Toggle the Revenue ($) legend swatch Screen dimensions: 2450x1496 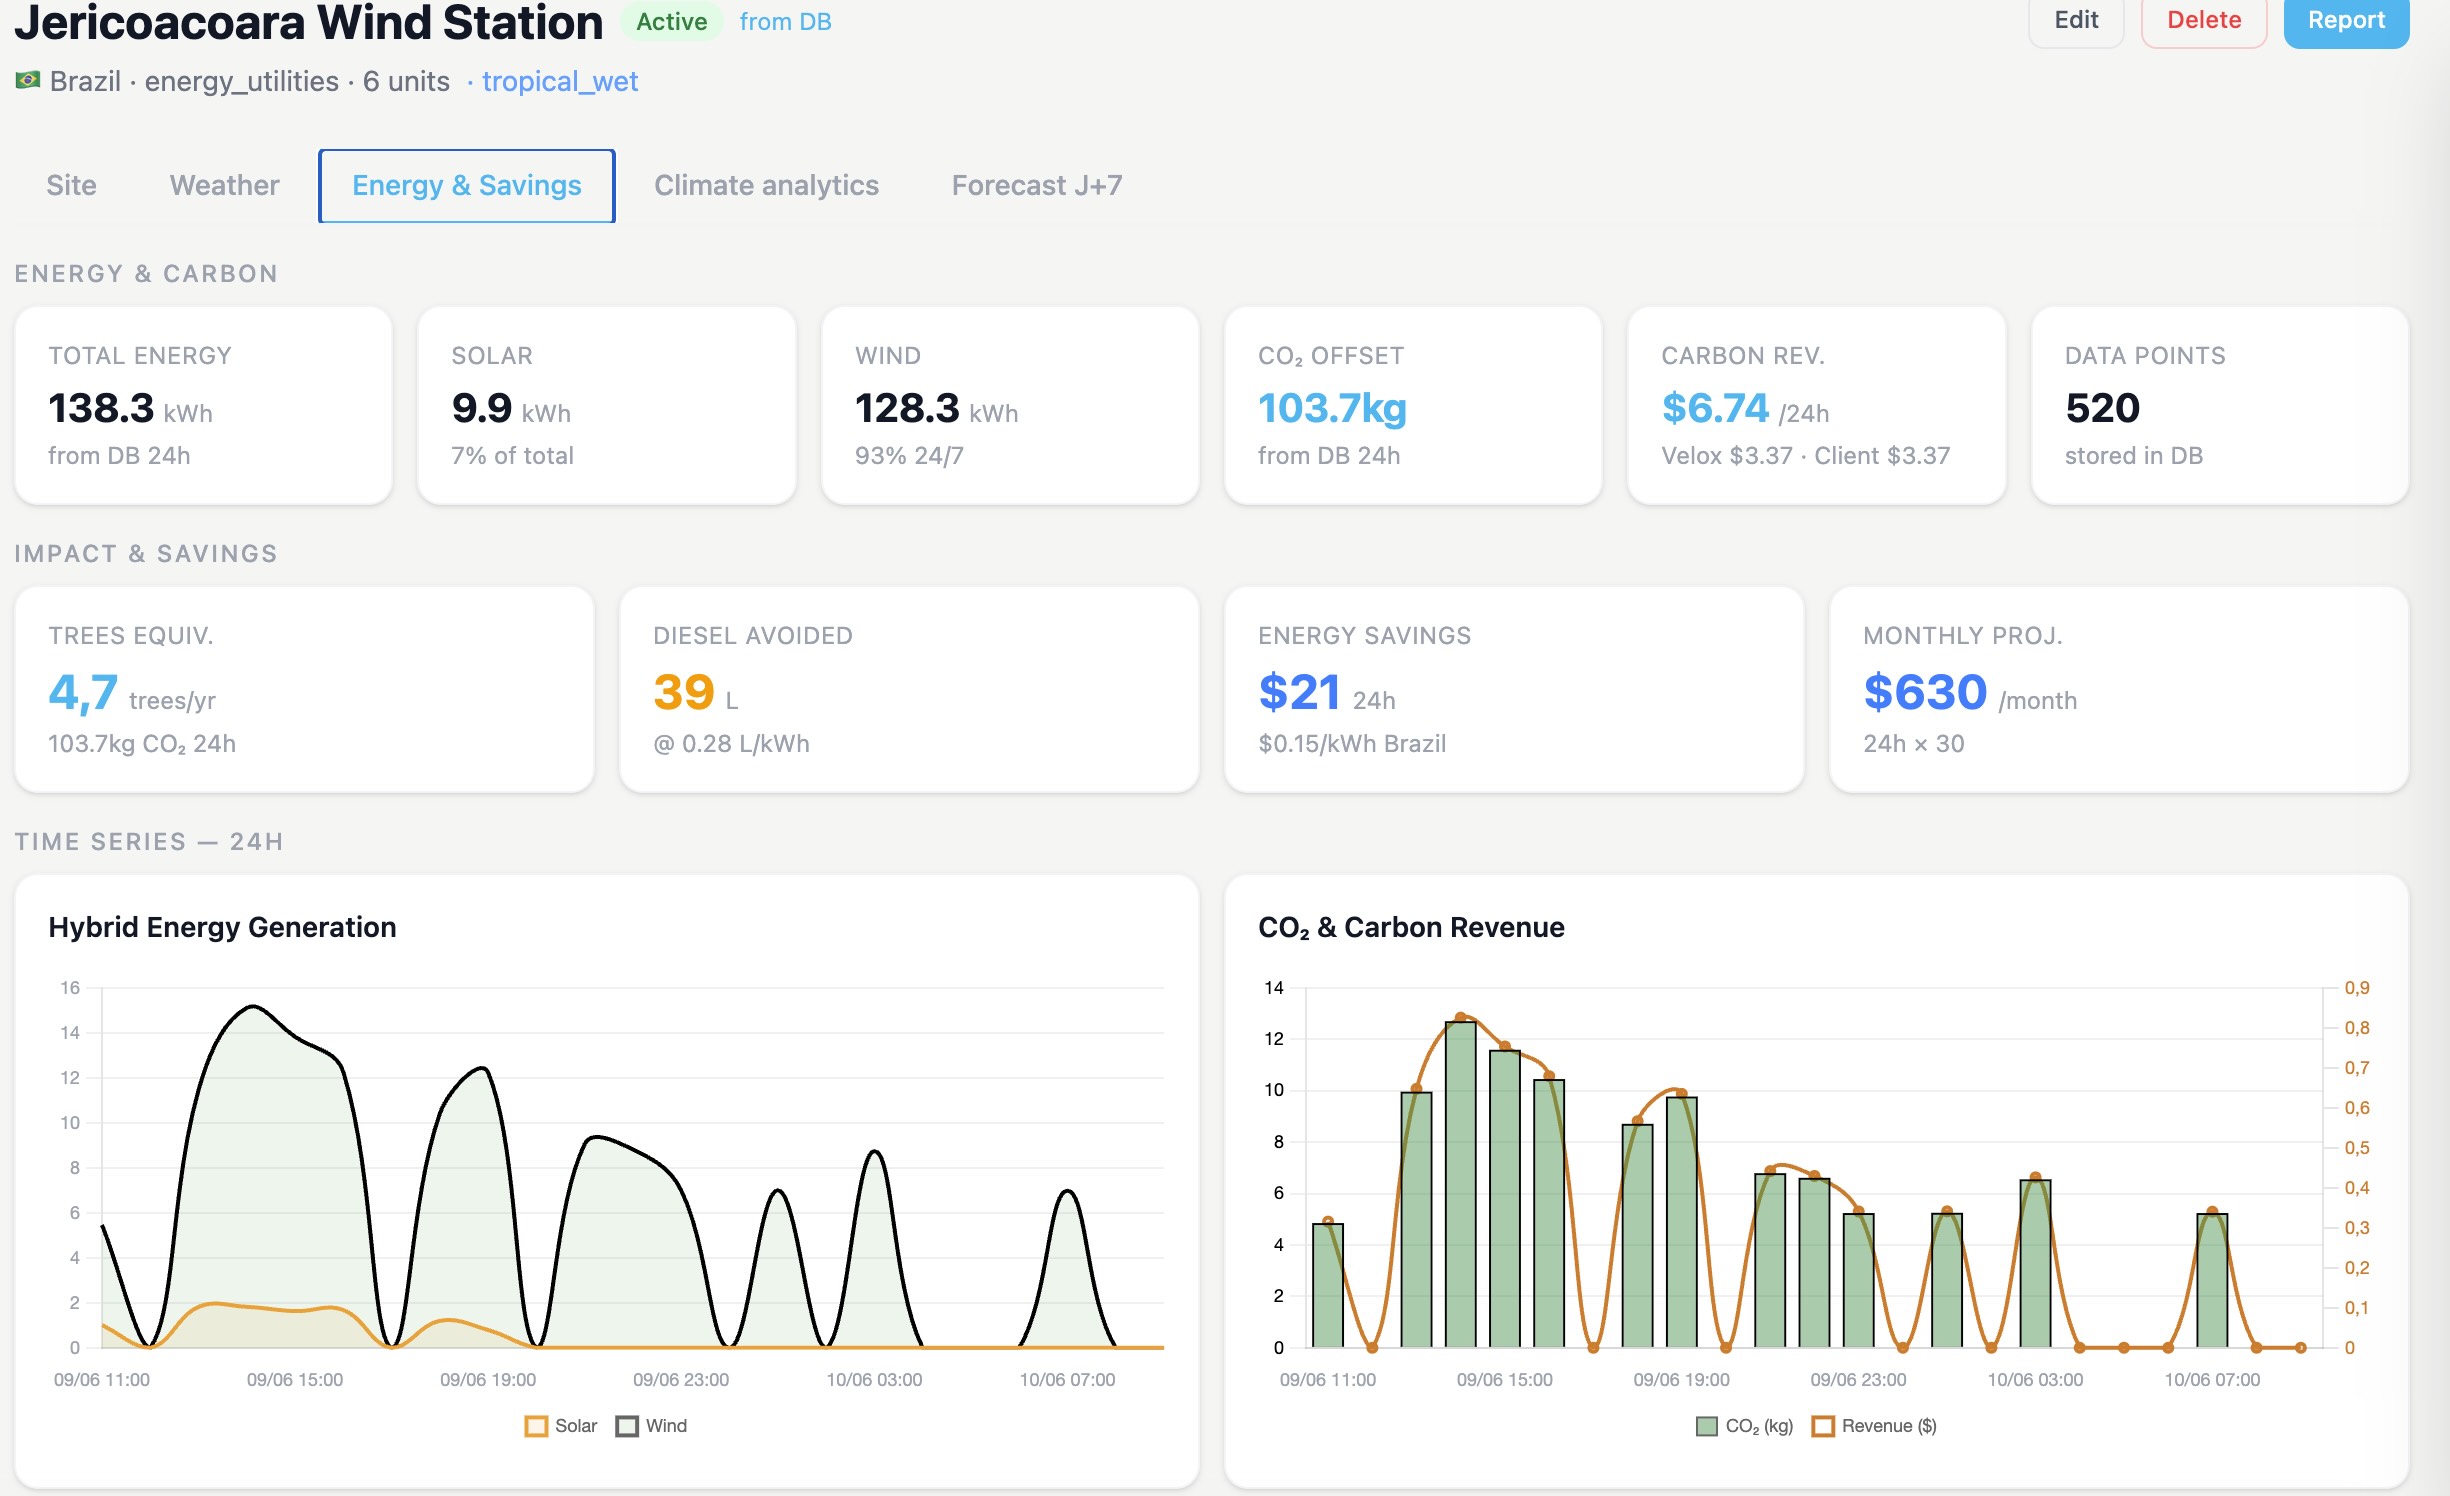tap(1823, 1426)
